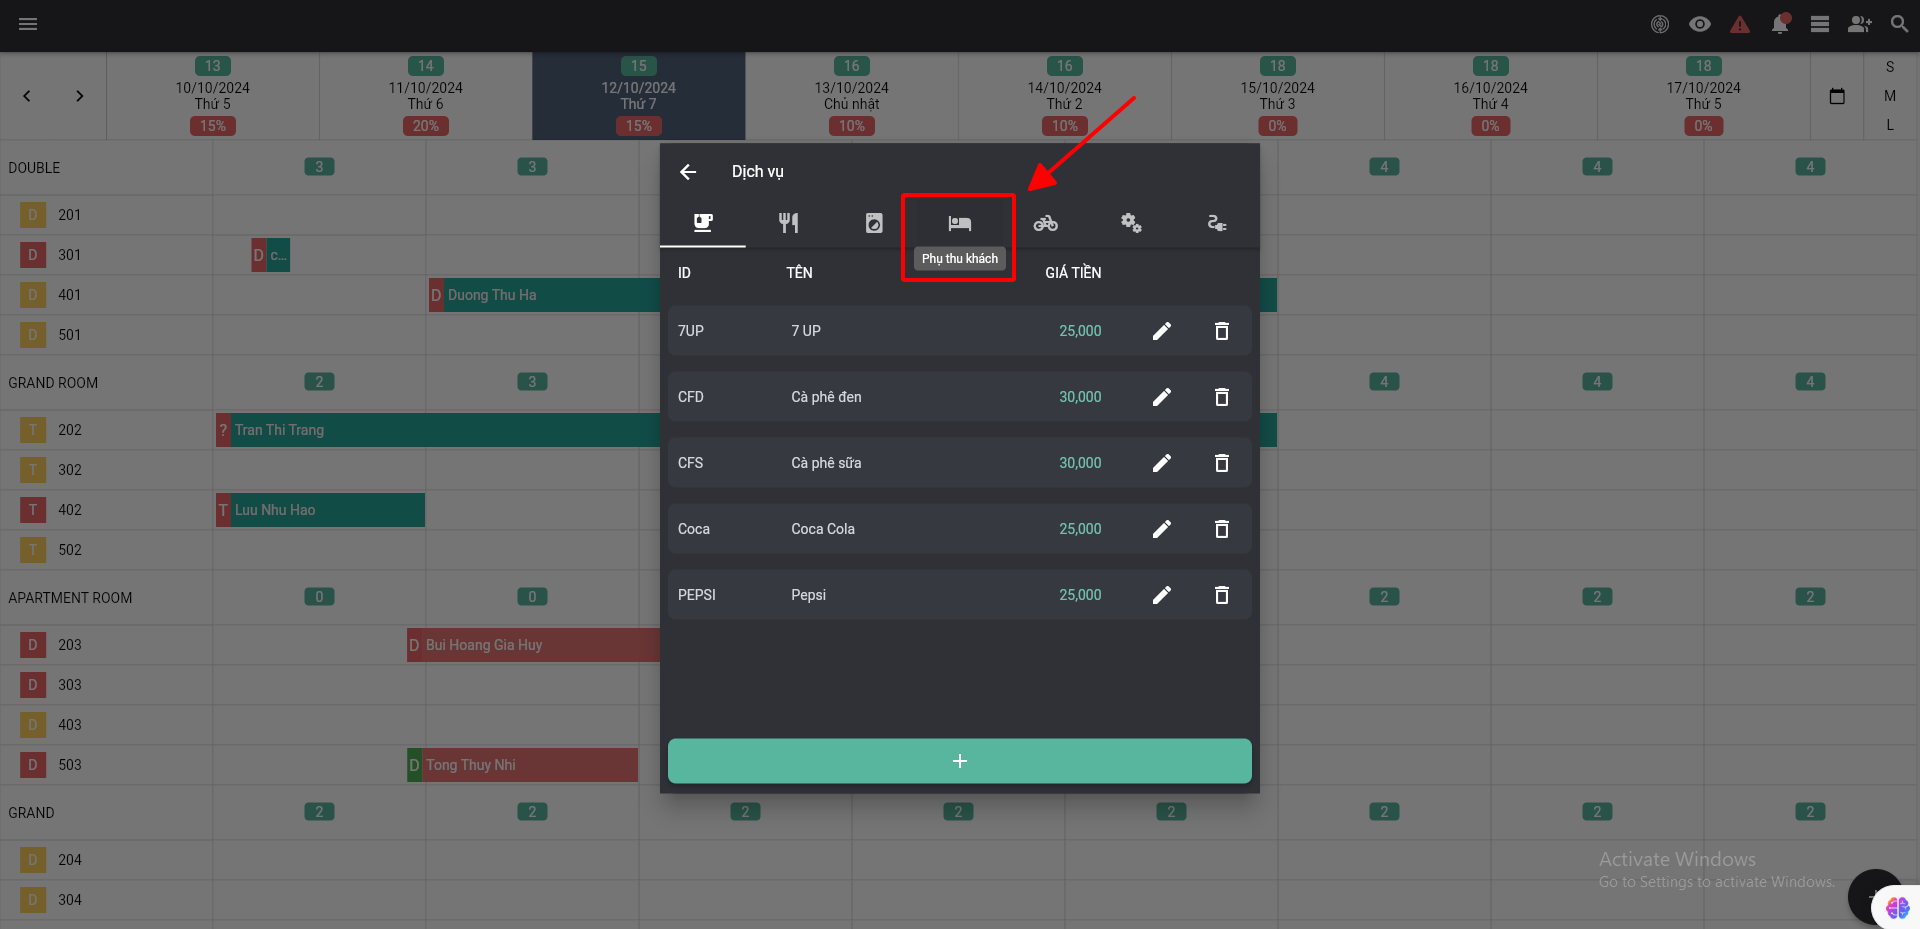The height and width of the screenshot is (929, 1920).
Task: Select the highlighted 12/10/2024 date header
Action: pos(639,96)
